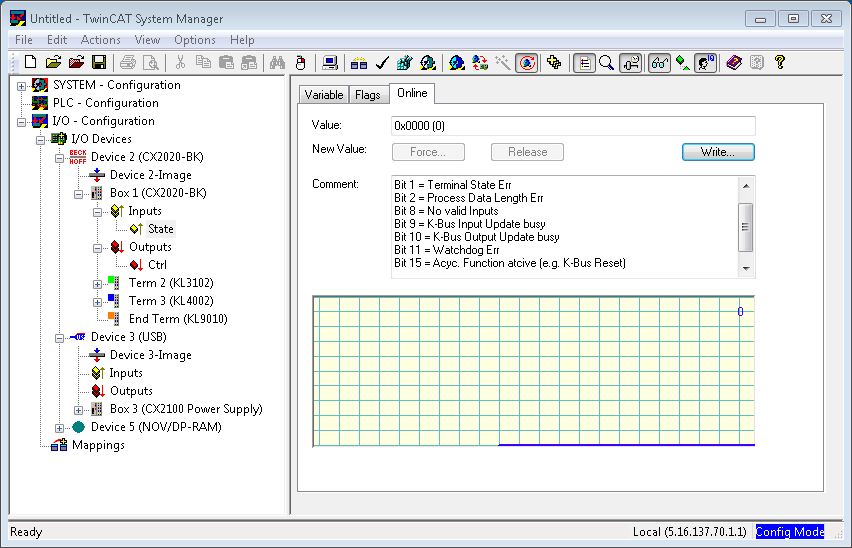
Task: Open the Actions menu
Action: 101,40
